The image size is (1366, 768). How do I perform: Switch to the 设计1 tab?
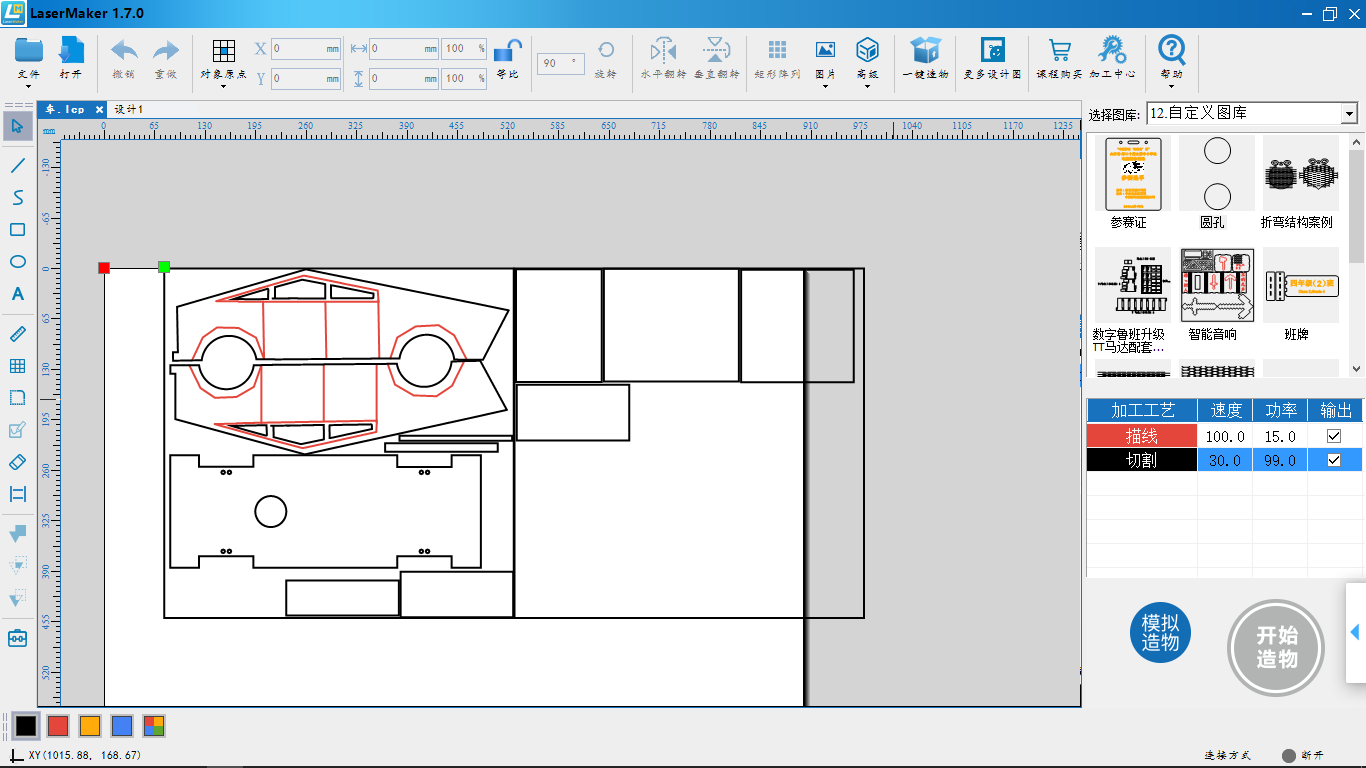pyautogui.click(x=128, y=109)
